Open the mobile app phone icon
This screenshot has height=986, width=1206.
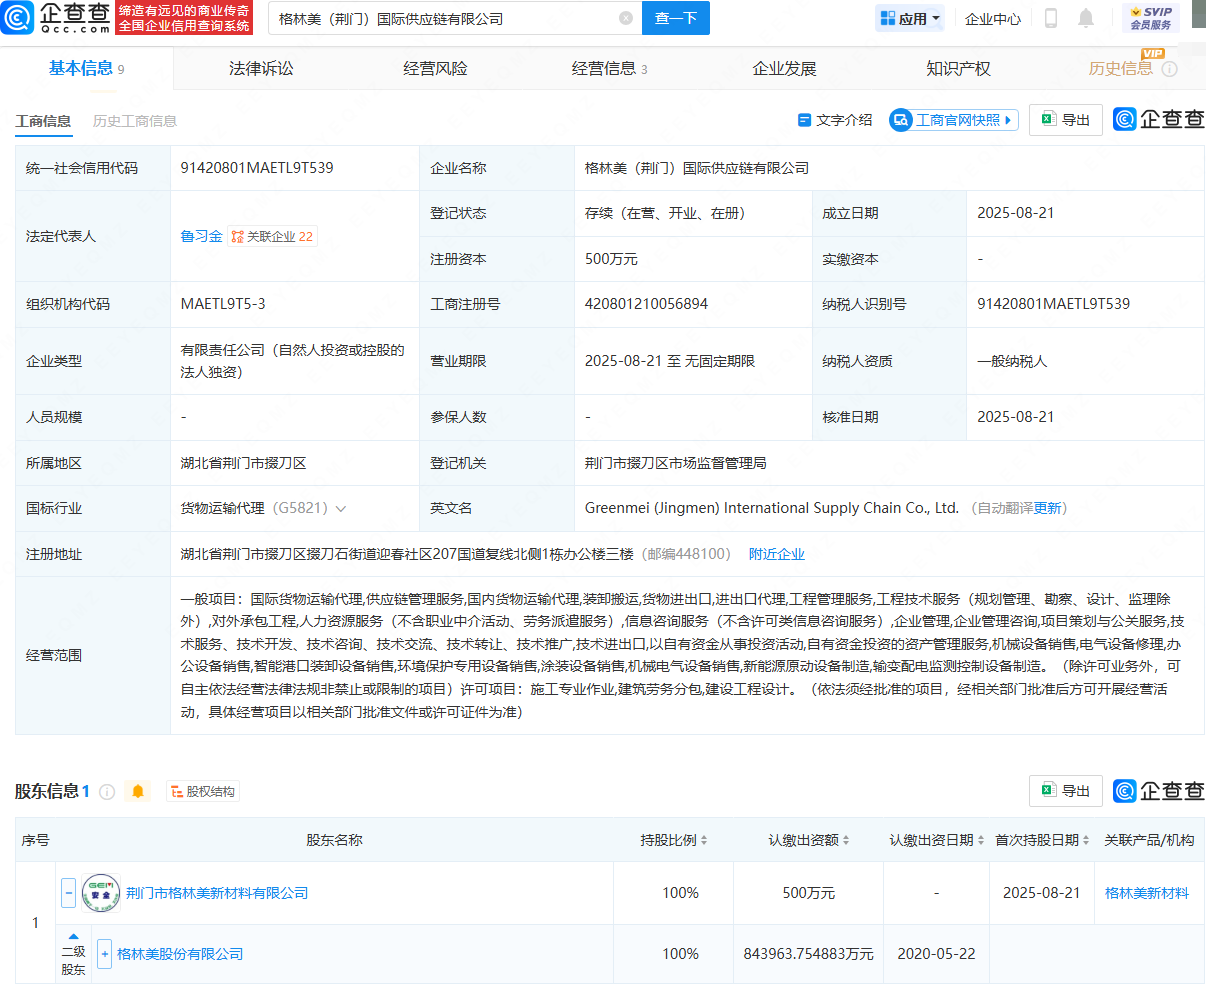(1051, 18)
